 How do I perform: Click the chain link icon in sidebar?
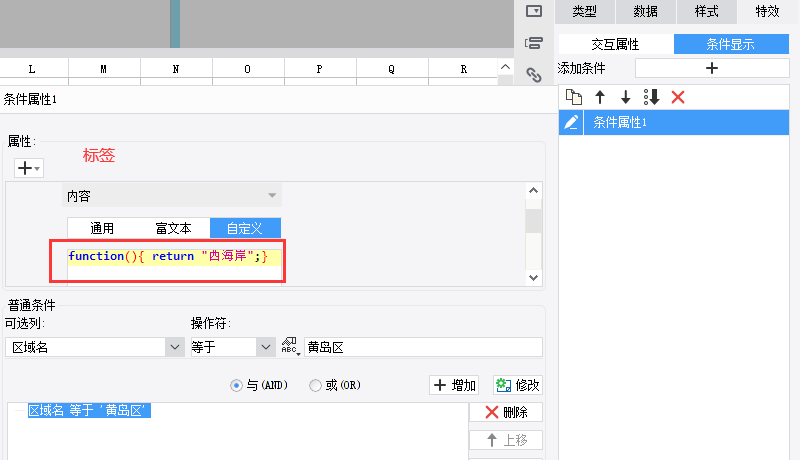coord(534,74)
